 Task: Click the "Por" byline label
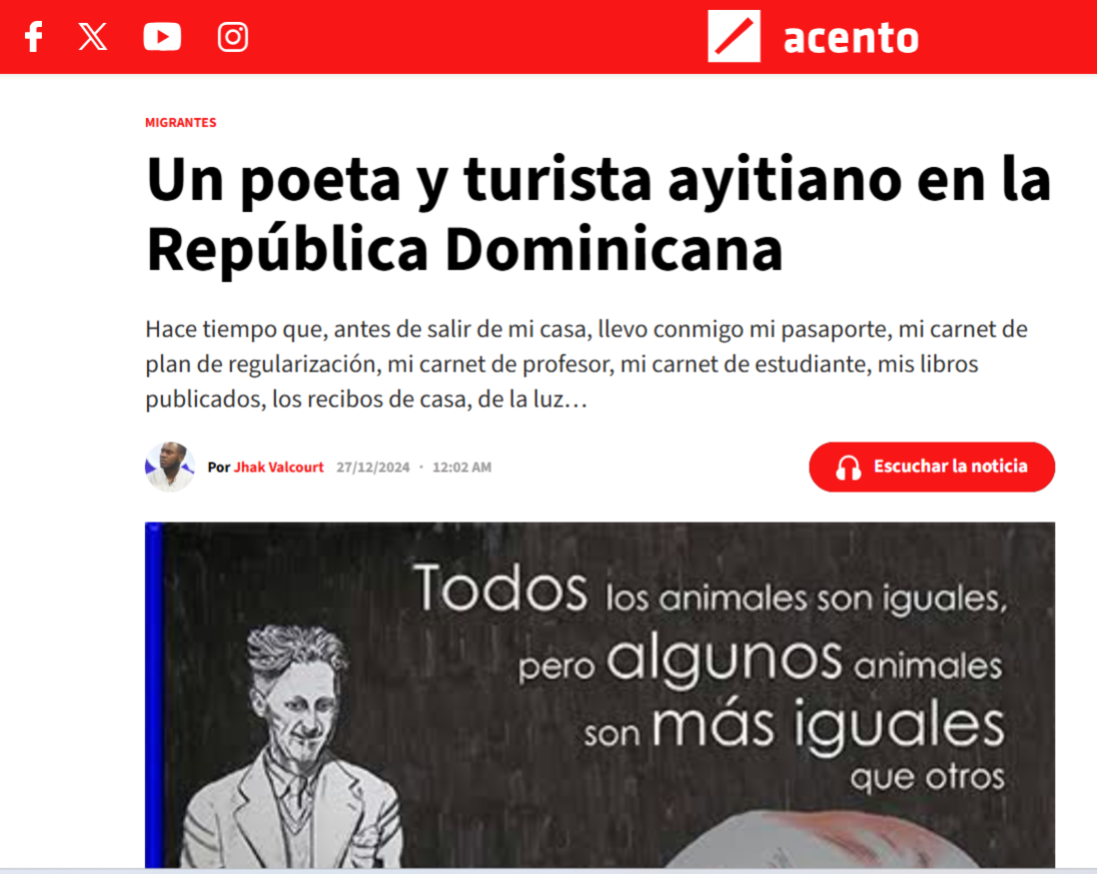tap(218, 467)
